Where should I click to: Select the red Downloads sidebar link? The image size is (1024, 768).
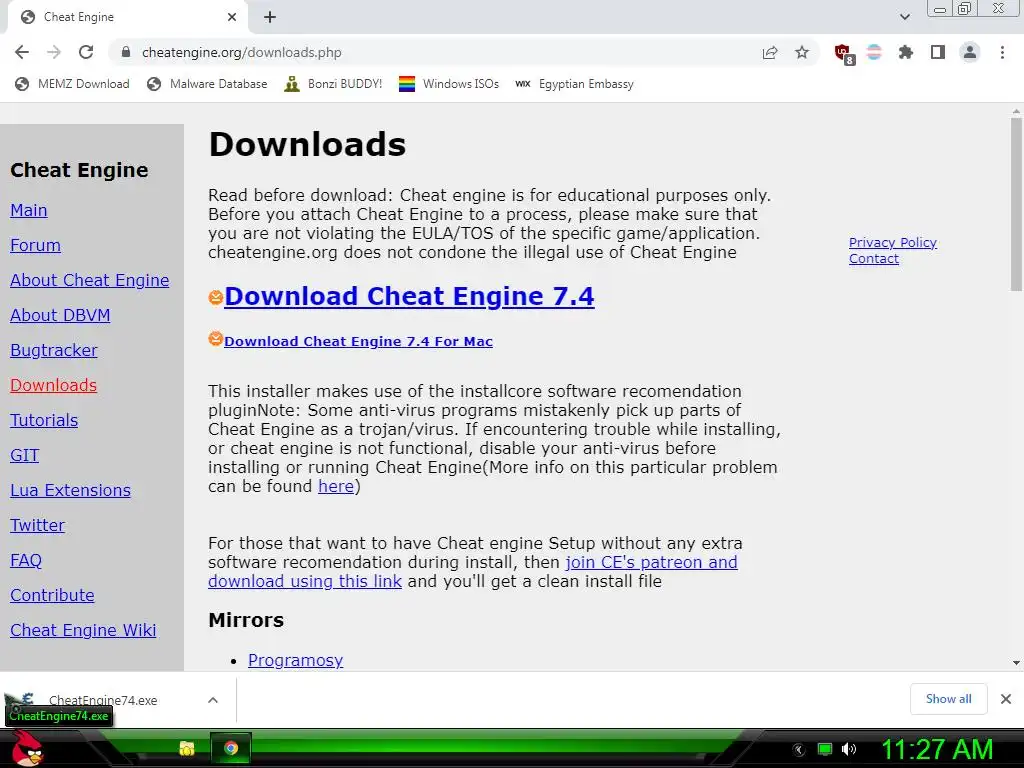[x=54, y=385]
